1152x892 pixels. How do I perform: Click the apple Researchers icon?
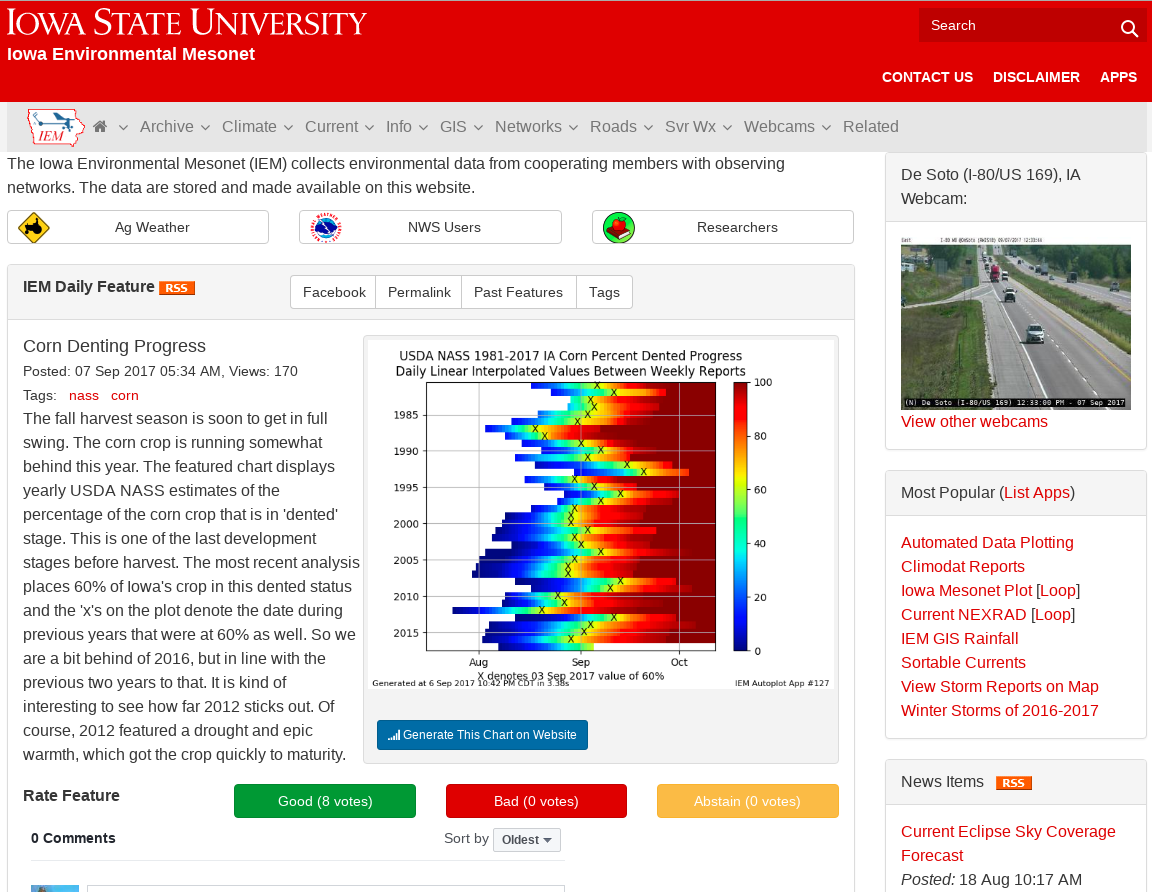click(x=619, y=228)
